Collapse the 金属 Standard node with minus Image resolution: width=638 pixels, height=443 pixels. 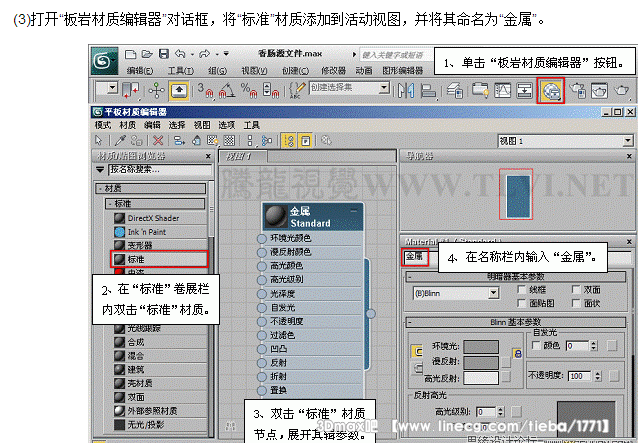(354, 211)
